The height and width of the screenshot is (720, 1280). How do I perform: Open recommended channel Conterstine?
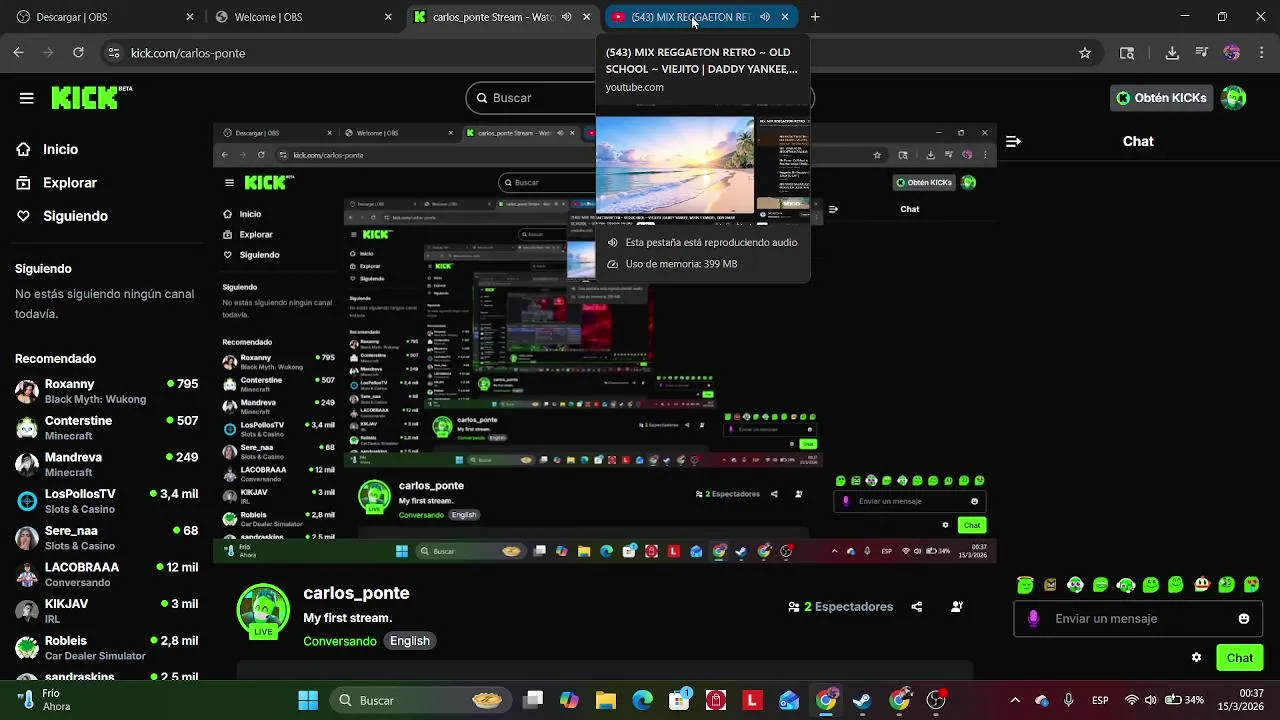pos(106,428)
